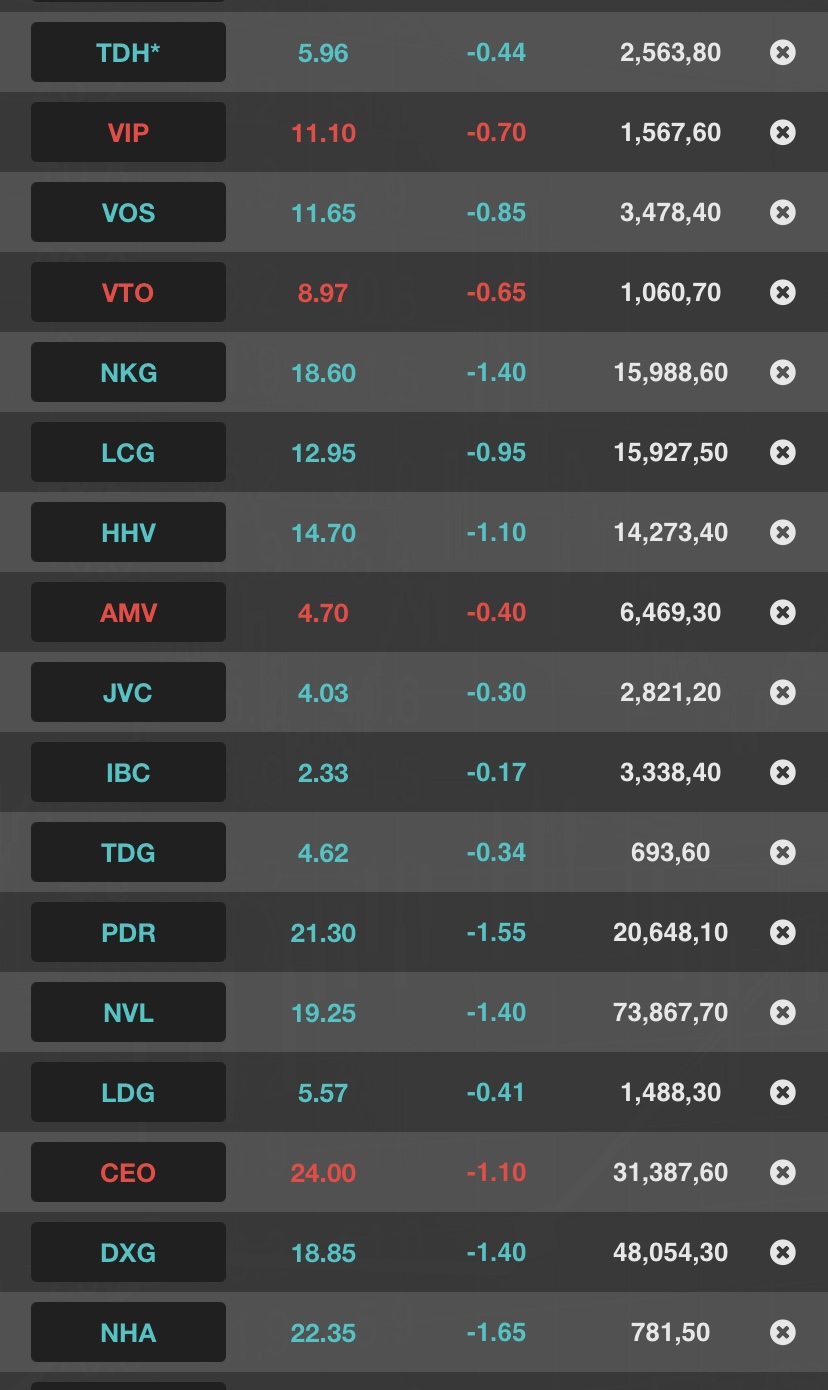
Task: Click the X icon next to NVL
Action: click(783, 1012)
